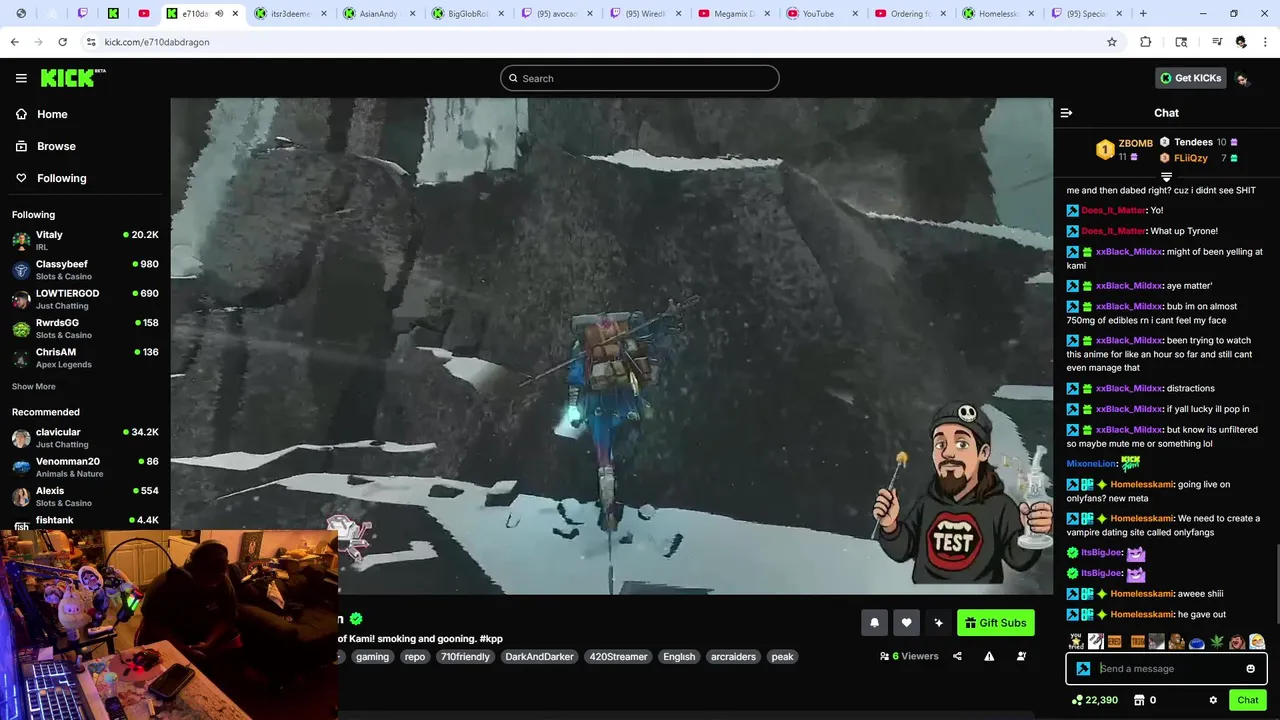Open a new browser tab
1280x720 pixels.
[x=1142, y=14]
